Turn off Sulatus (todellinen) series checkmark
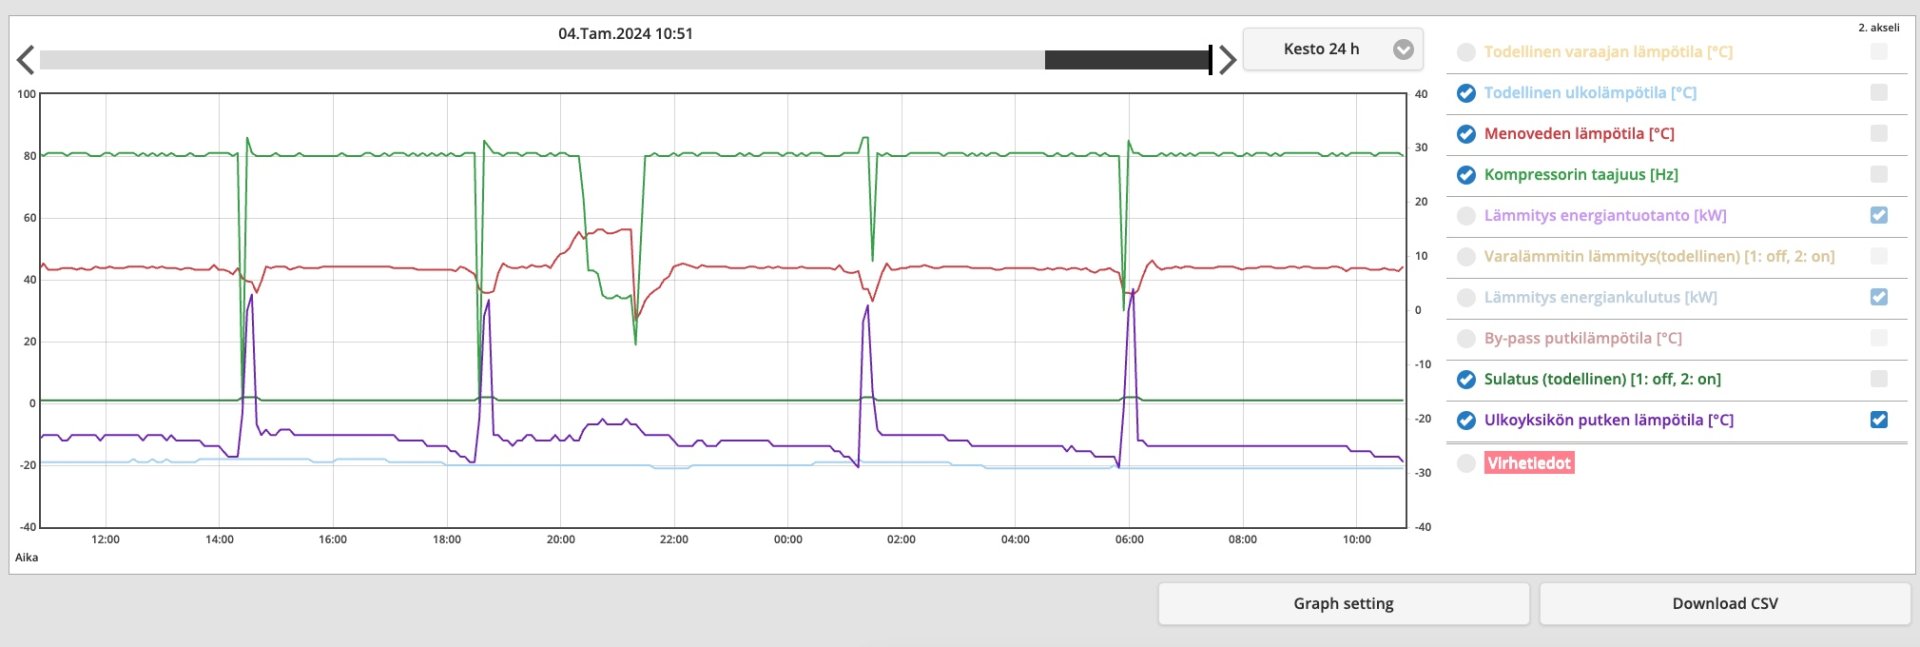The image size is (1920, 647). (1466, 380)
